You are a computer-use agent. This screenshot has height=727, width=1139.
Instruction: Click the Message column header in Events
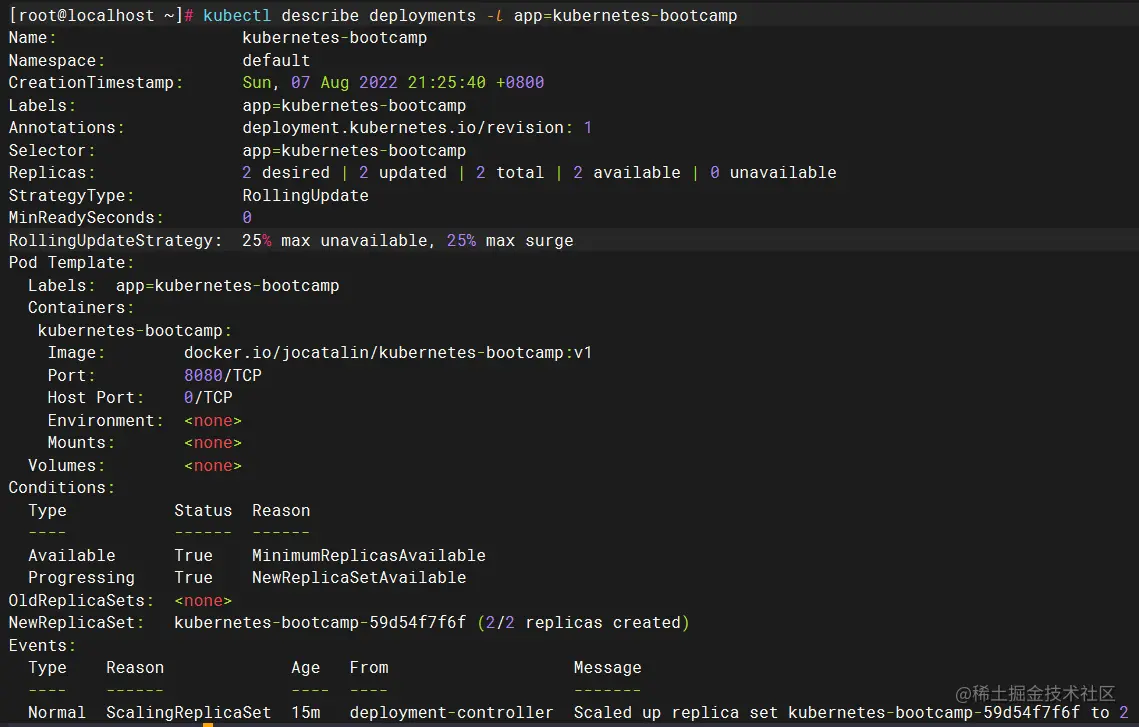coord(607,668)
